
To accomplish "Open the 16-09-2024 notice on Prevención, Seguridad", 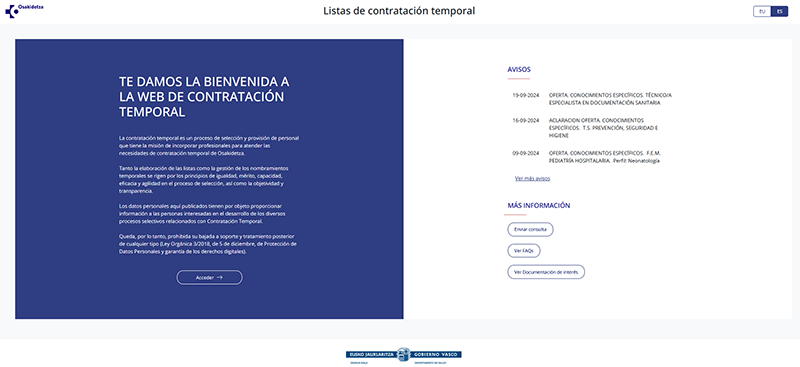I will point(604,128).
